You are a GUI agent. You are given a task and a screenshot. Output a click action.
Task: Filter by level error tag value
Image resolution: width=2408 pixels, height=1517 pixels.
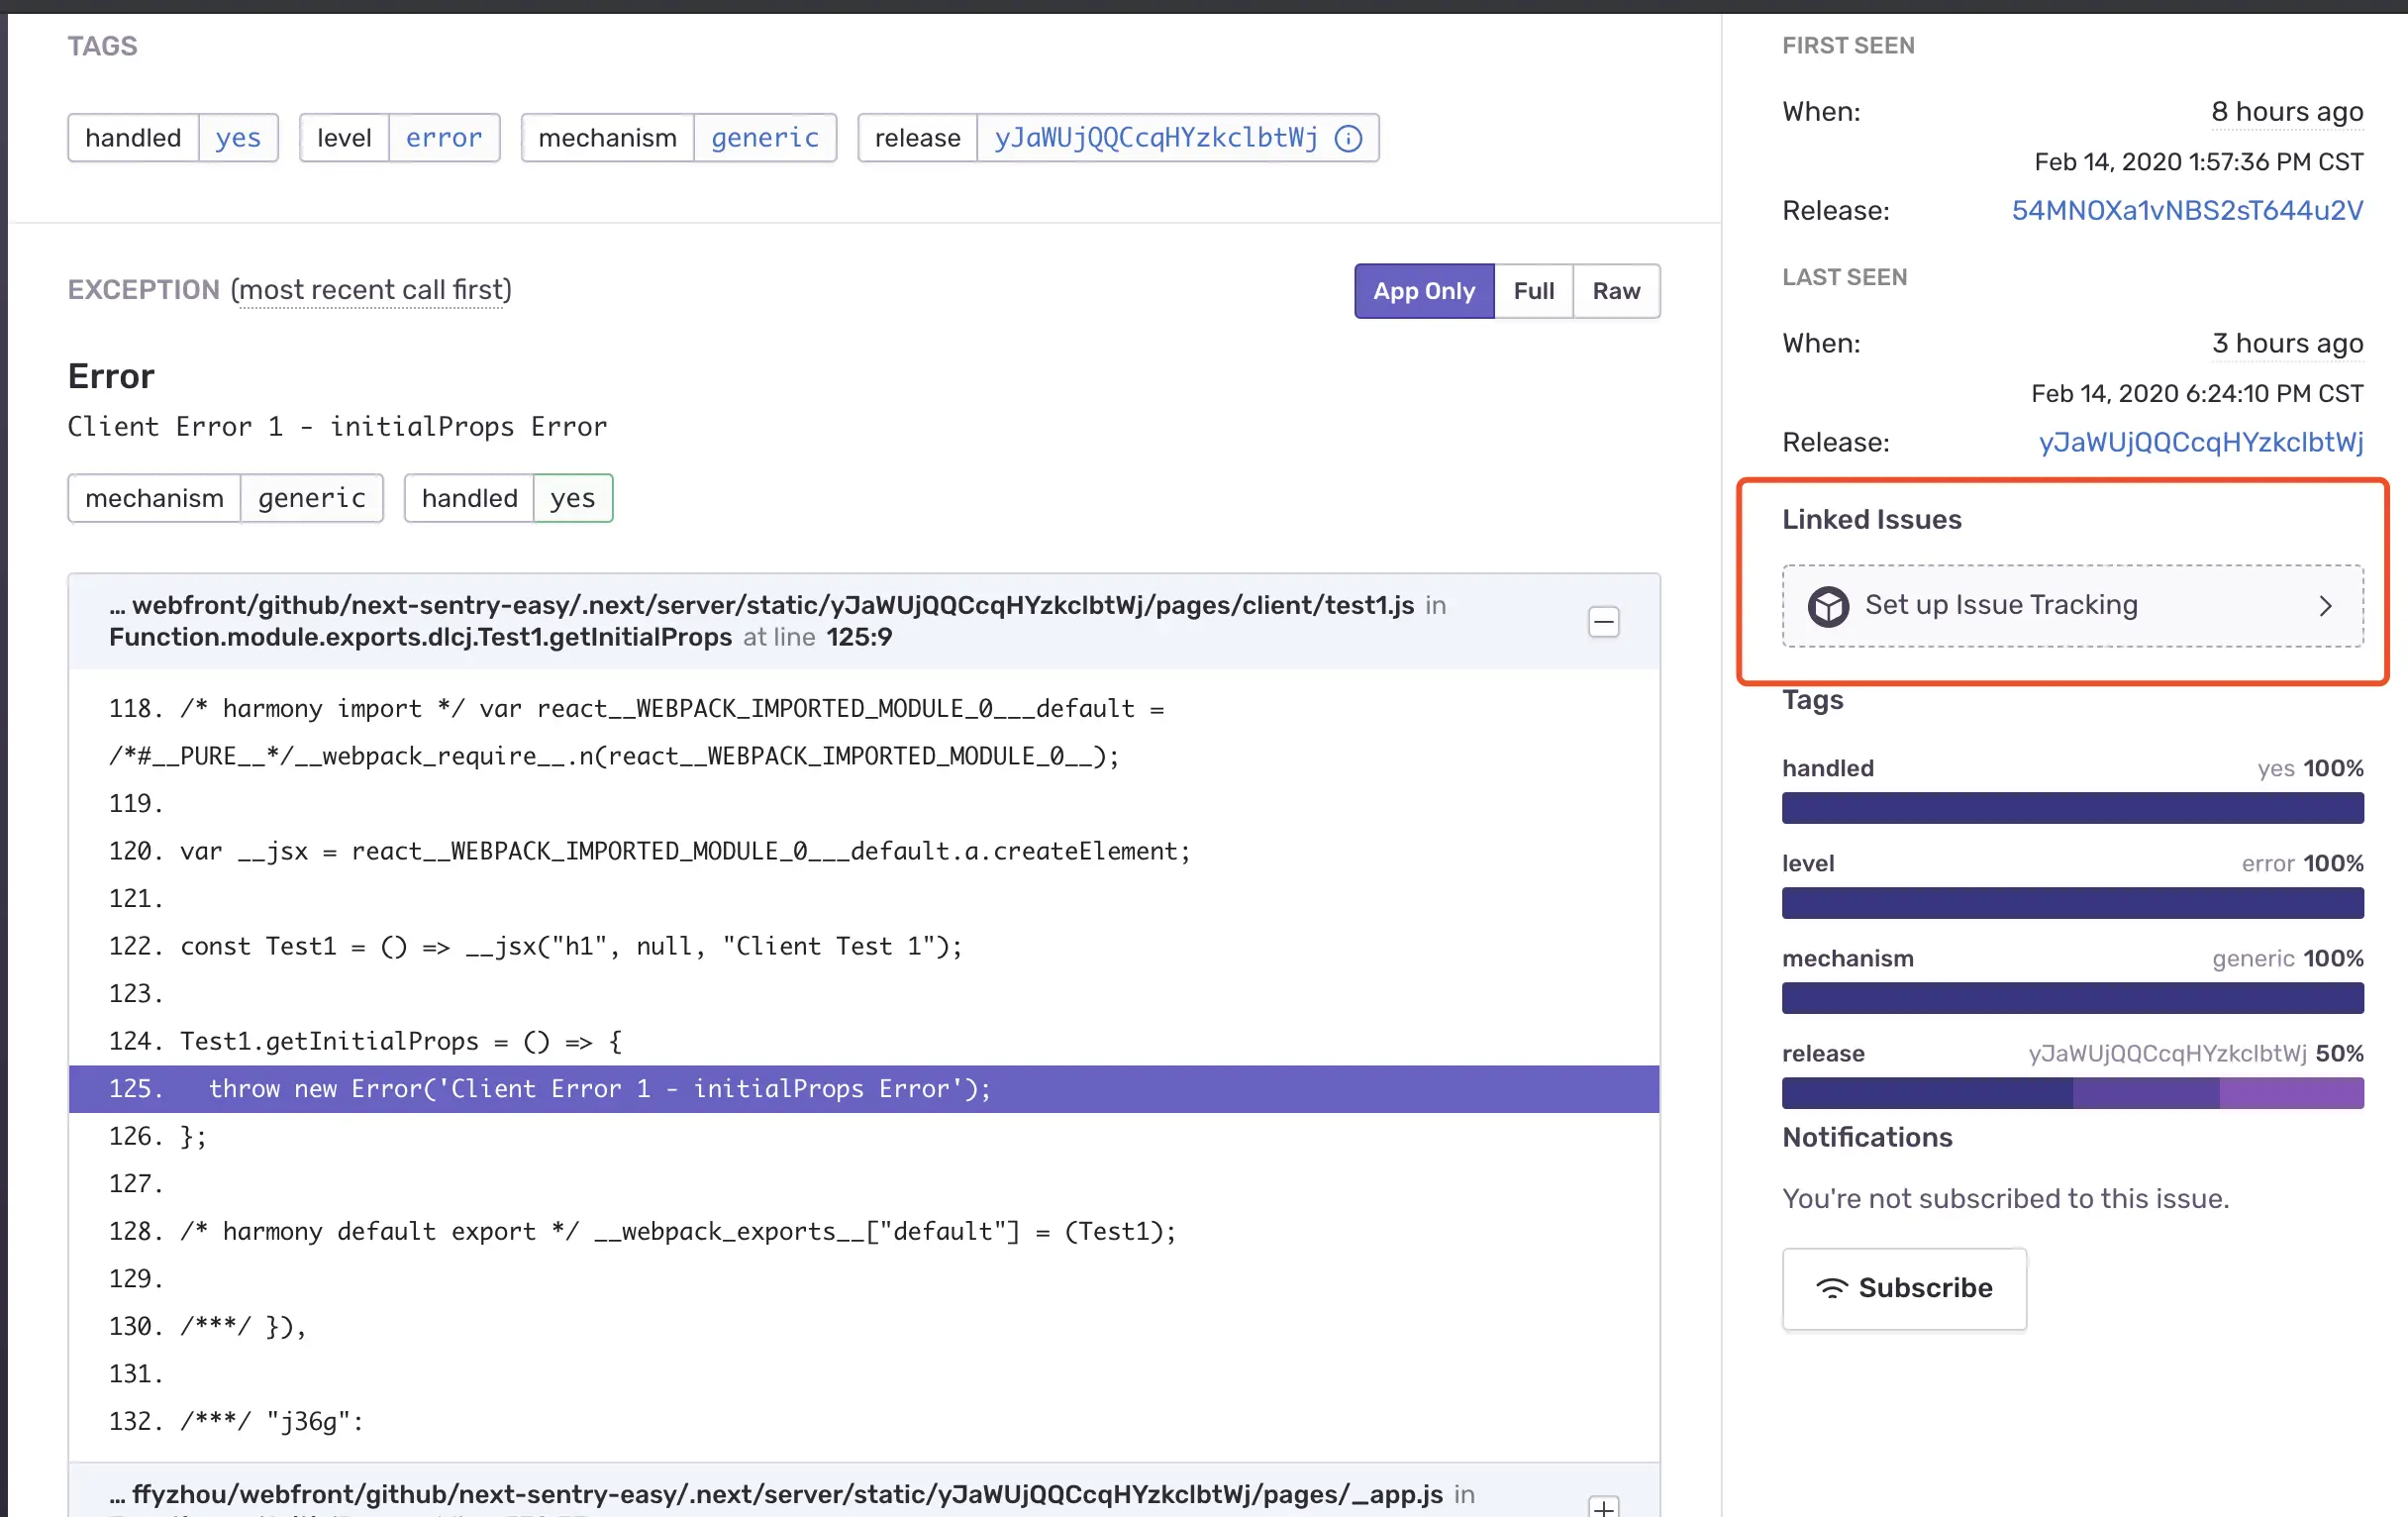tap(443, 138)
